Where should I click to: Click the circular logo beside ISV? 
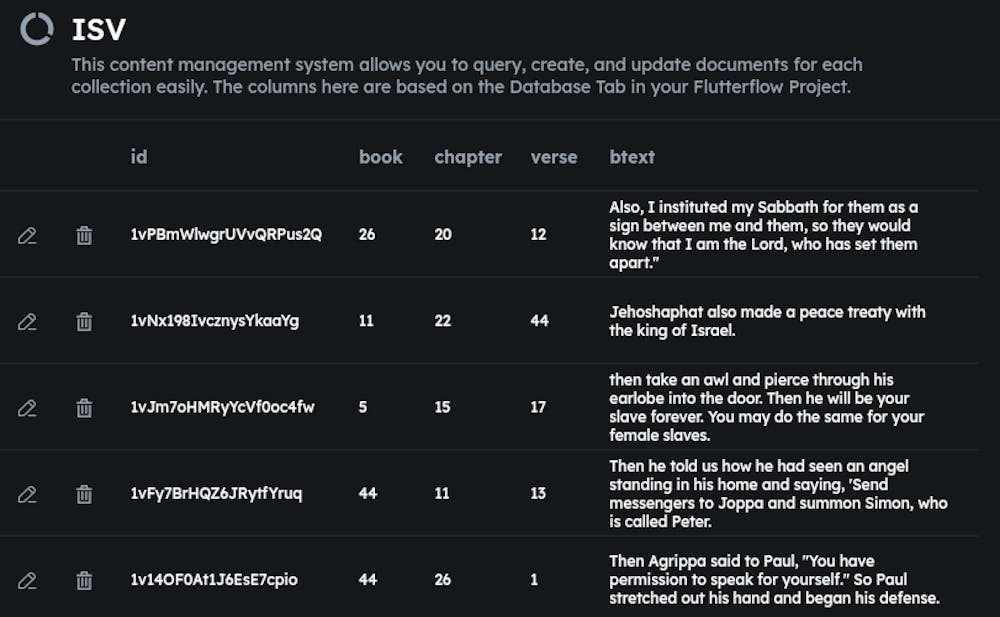37,29
